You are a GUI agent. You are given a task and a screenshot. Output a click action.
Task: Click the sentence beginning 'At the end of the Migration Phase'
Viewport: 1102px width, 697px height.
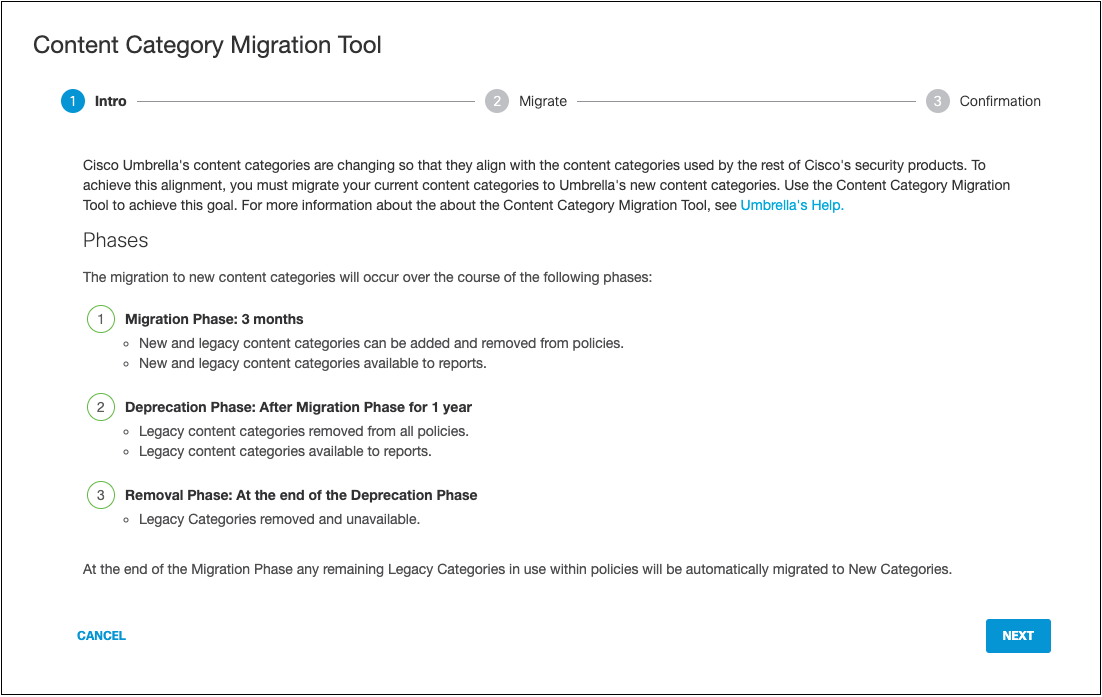[517, 569]
